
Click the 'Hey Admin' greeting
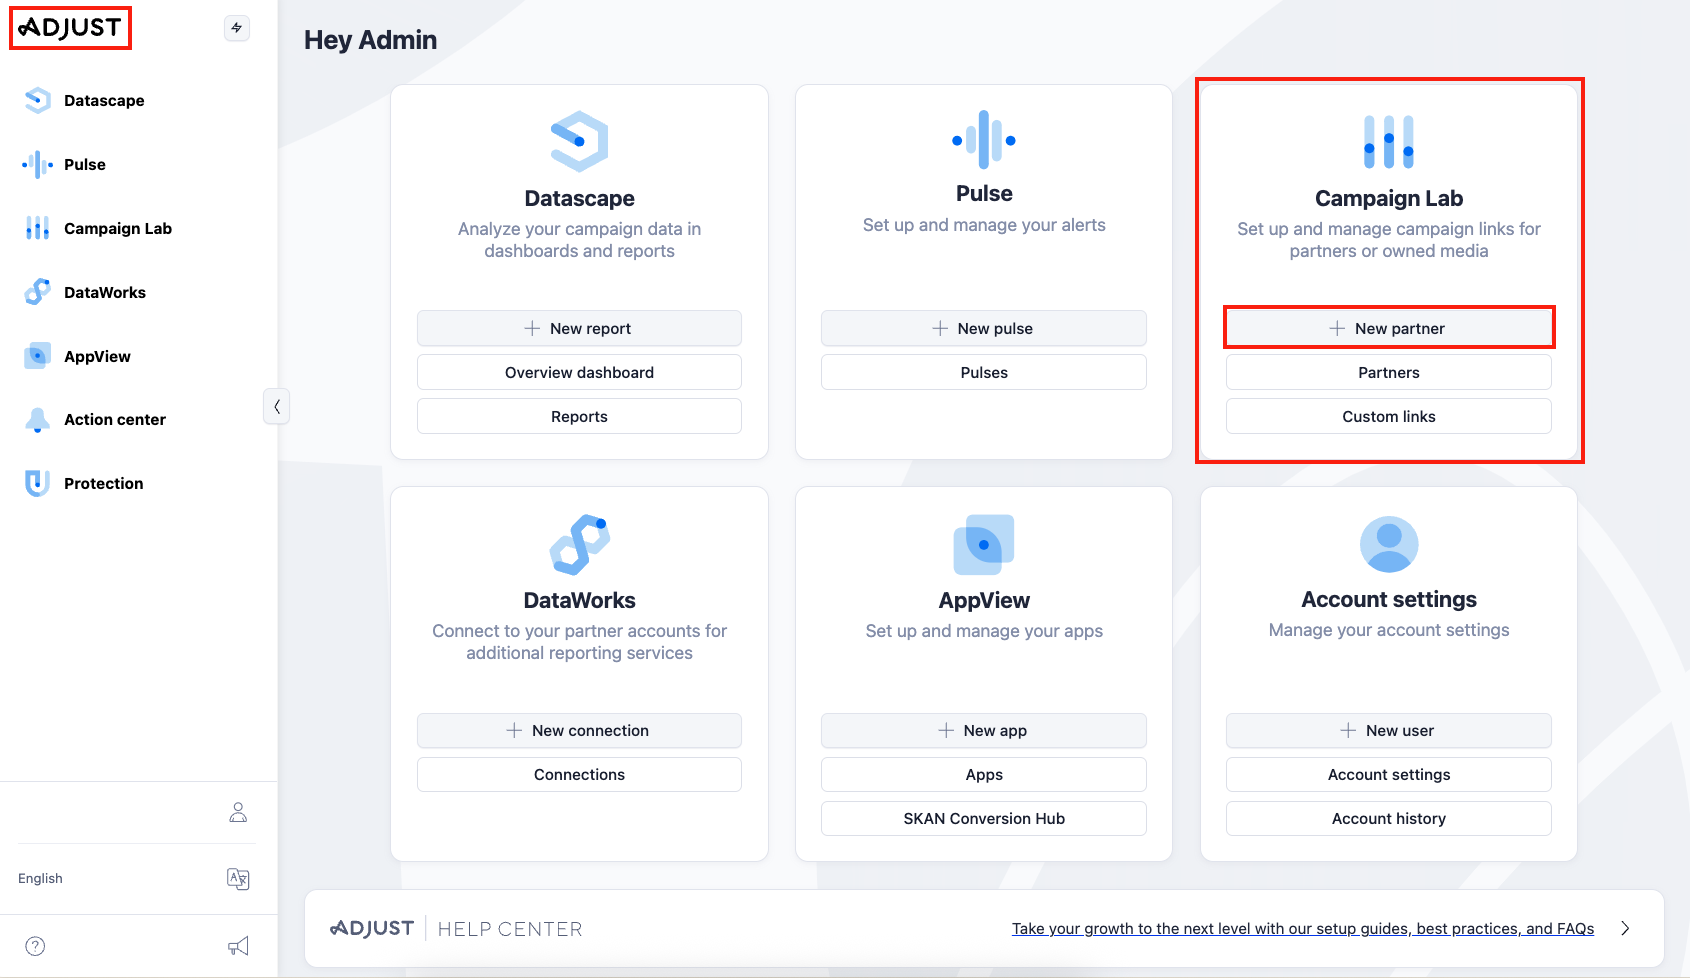point(371,40)
